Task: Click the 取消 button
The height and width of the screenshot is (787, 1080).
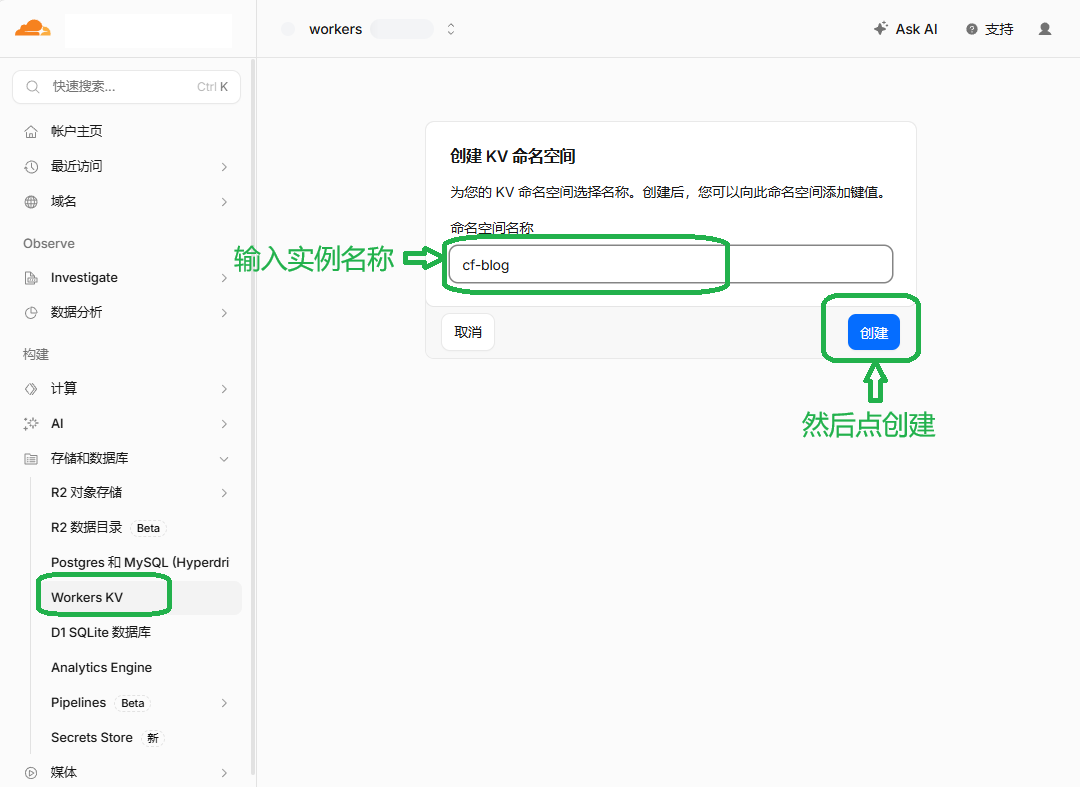Action: point(468,332)
